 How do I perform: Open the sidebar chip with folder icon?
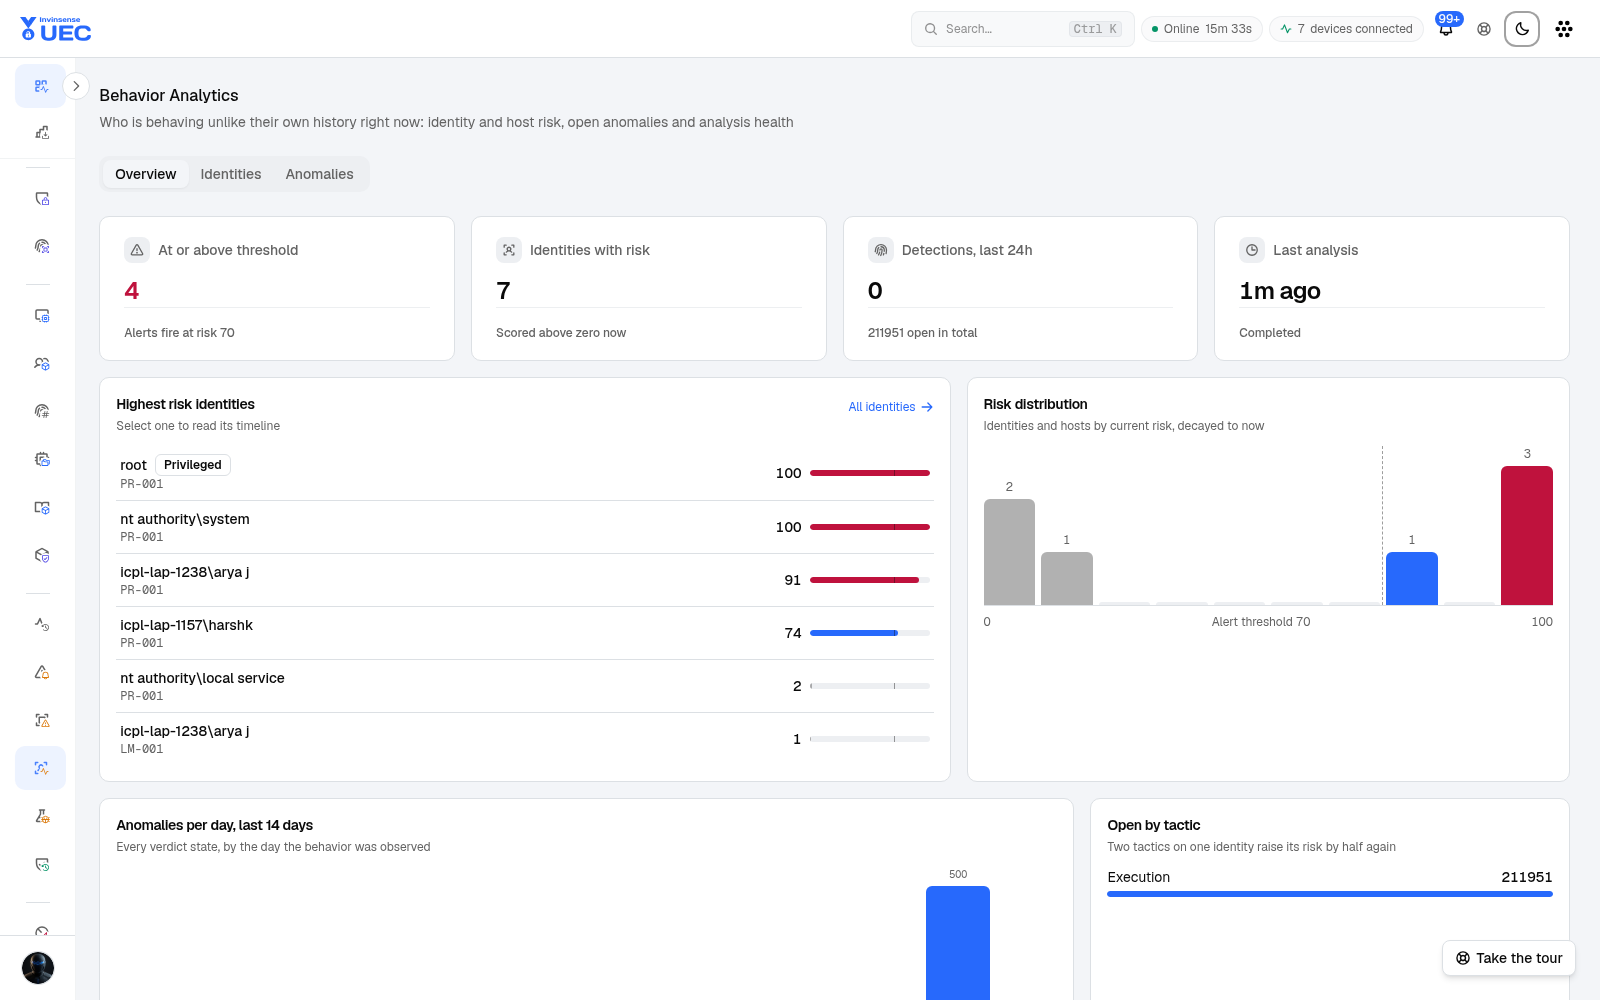click(41, 459)
